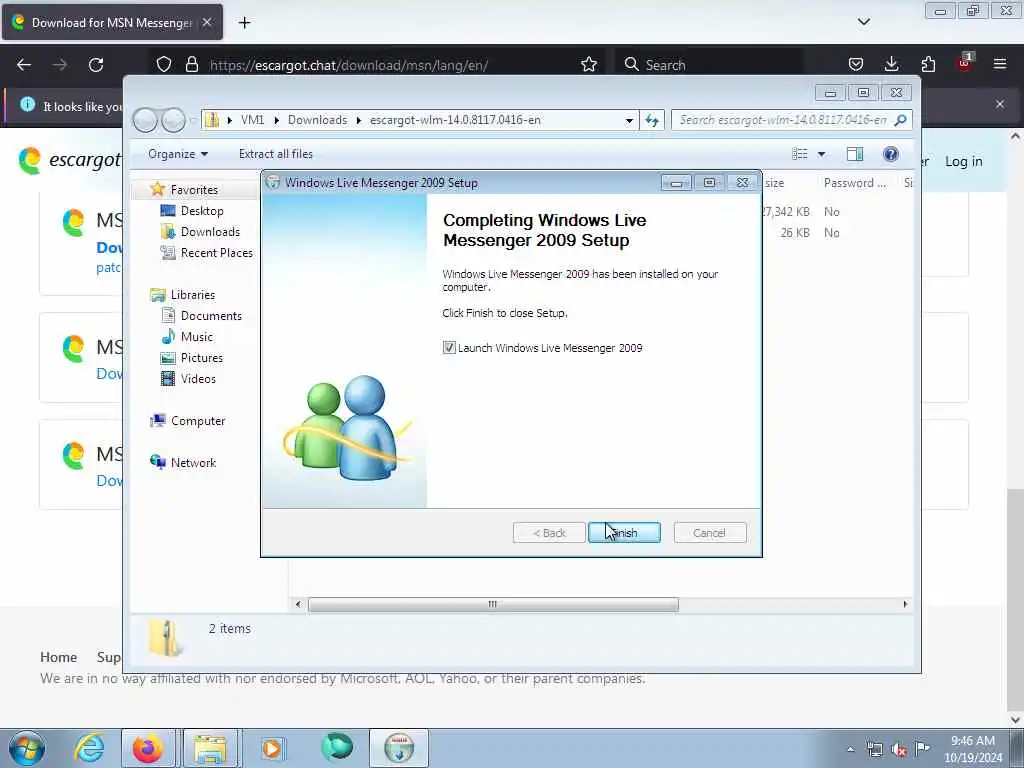This screenshot has height=768, width=1024.
Task: Click the muted volume tray icon
Action: coord(899,750)
